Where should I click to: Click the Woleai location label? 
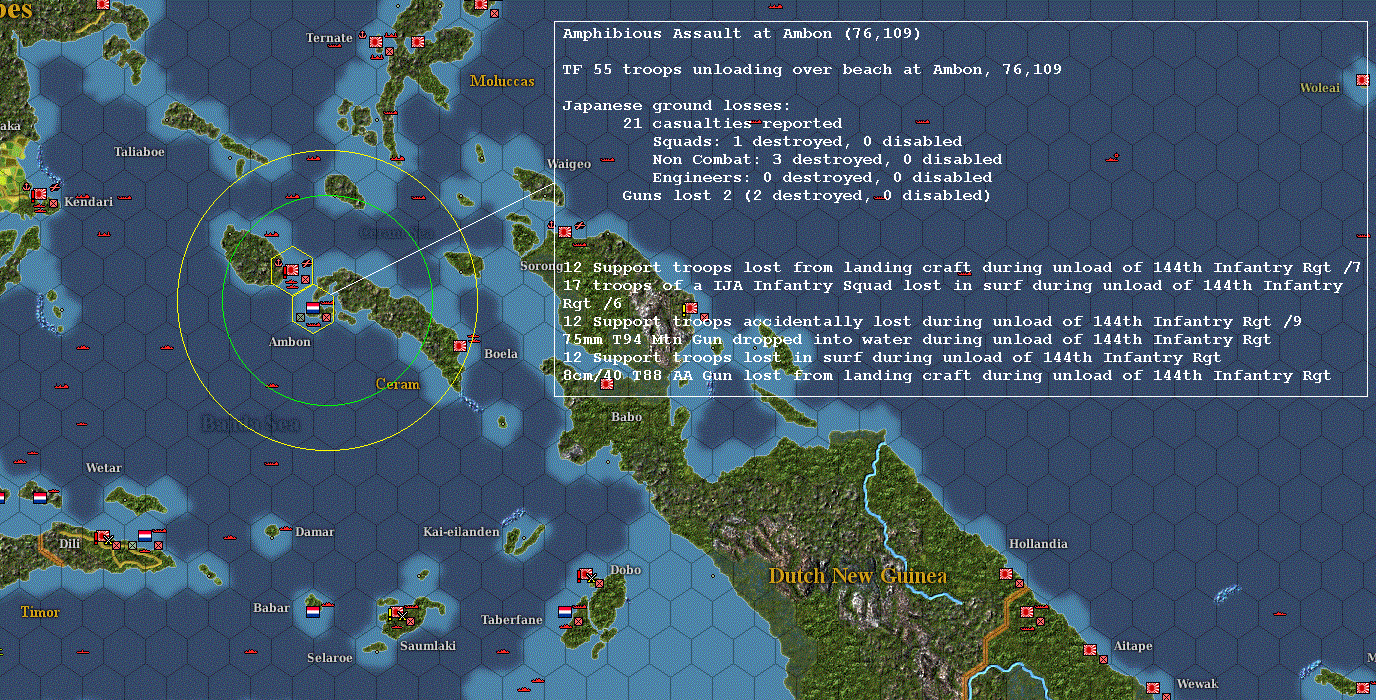point(1319,88)
